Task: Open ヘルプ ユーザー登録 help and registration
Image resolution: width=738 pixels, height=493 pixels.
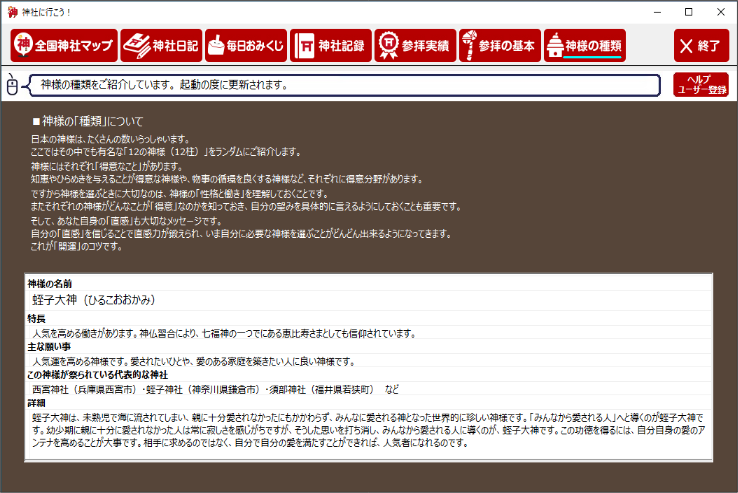Action: (700, 85)
